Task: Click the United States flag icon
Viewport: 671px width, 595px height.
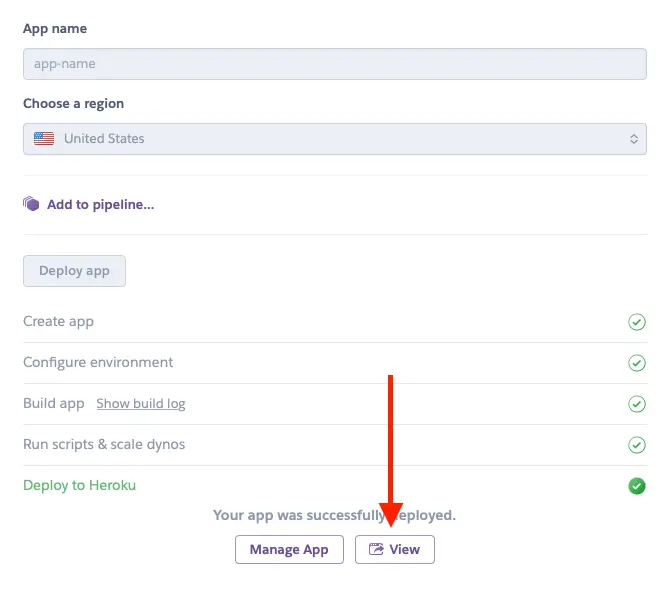Action: point(44,138)
